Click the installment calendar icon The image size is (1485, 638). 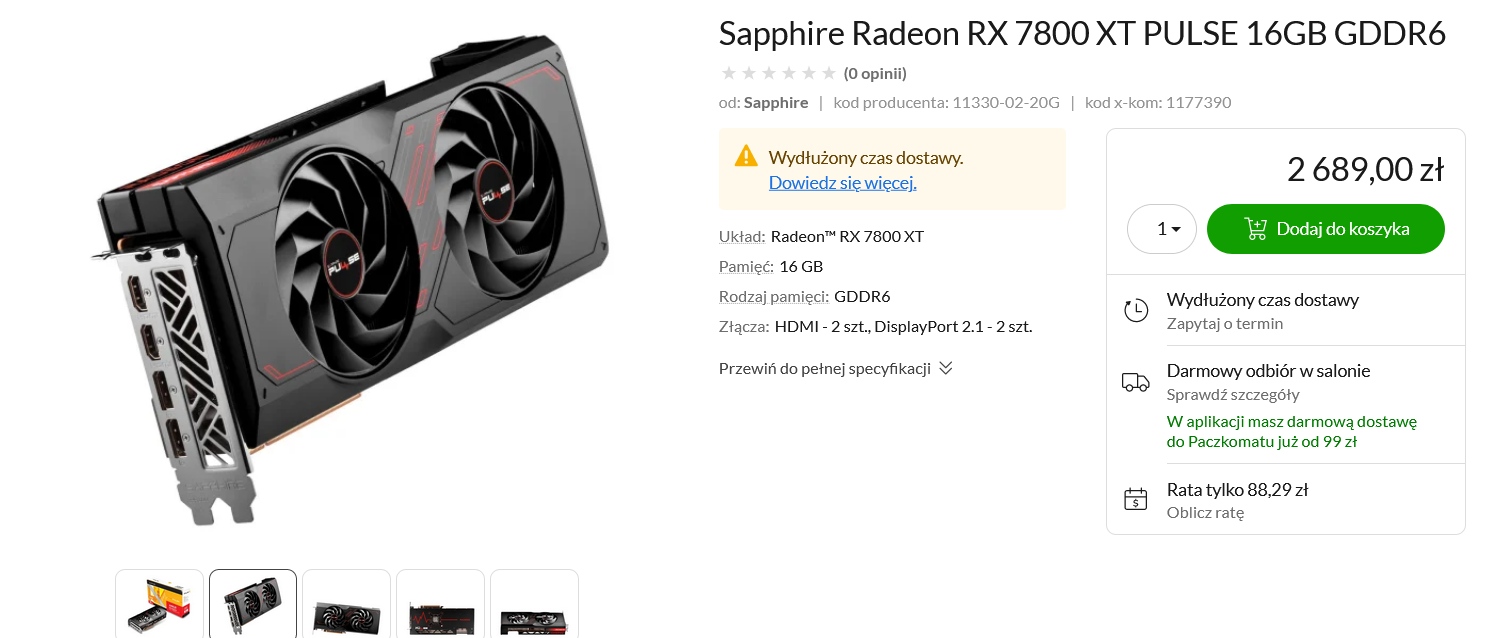[1136, 499]
